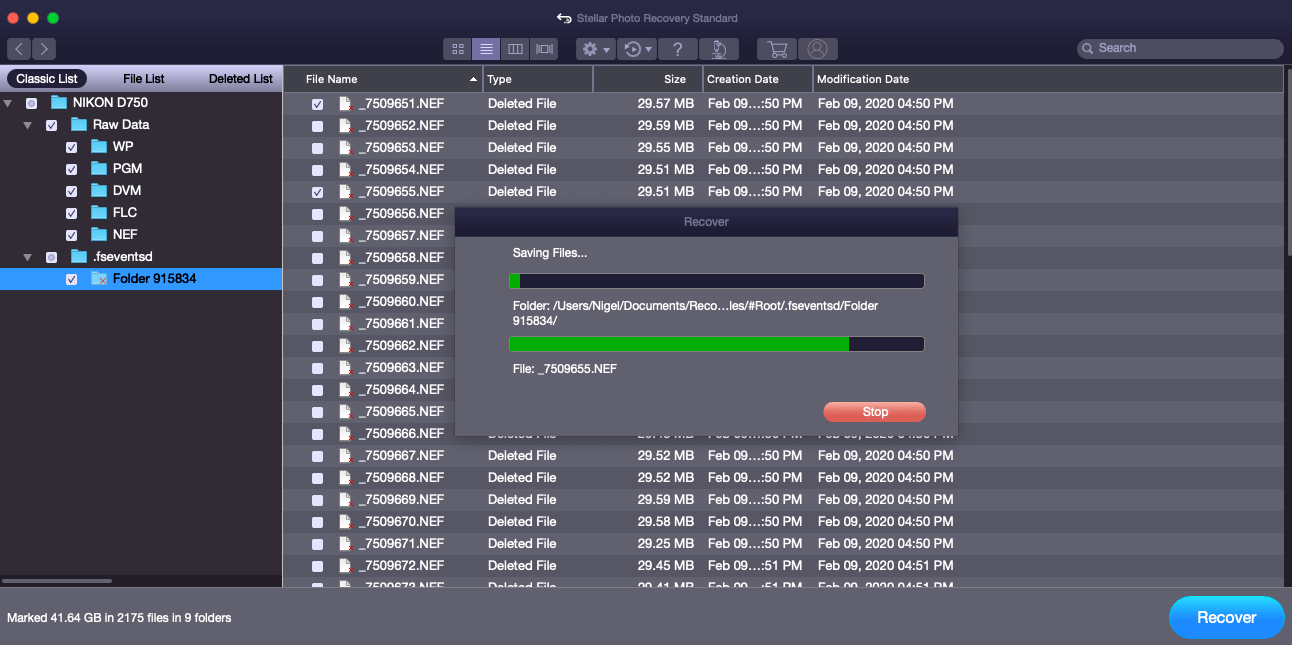Uncheck the _7509651.NEF checkbox
1292x645 pixels.
pos(317,104)
